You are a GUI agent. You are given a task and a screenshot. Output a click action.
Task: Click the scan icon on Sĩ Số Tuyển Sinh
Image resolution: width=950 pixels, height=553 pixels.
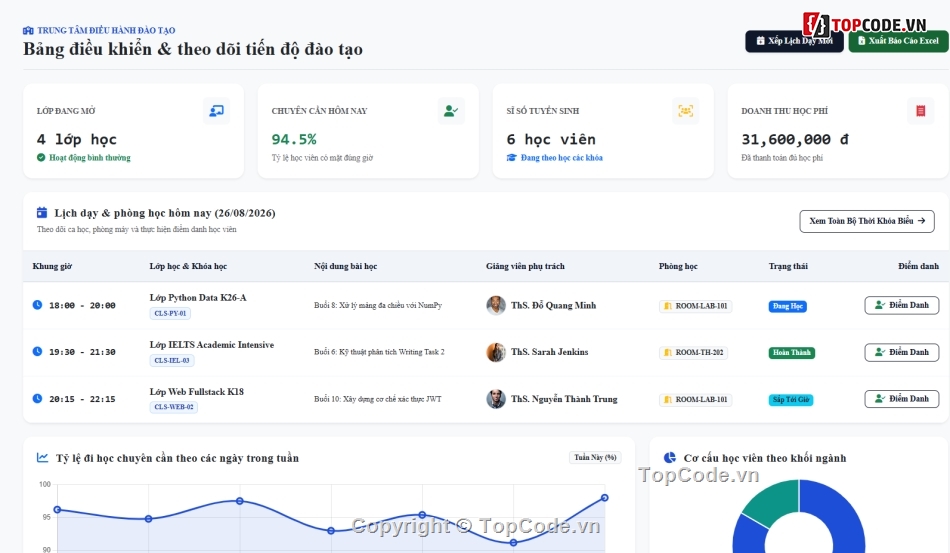pos(685,111)
